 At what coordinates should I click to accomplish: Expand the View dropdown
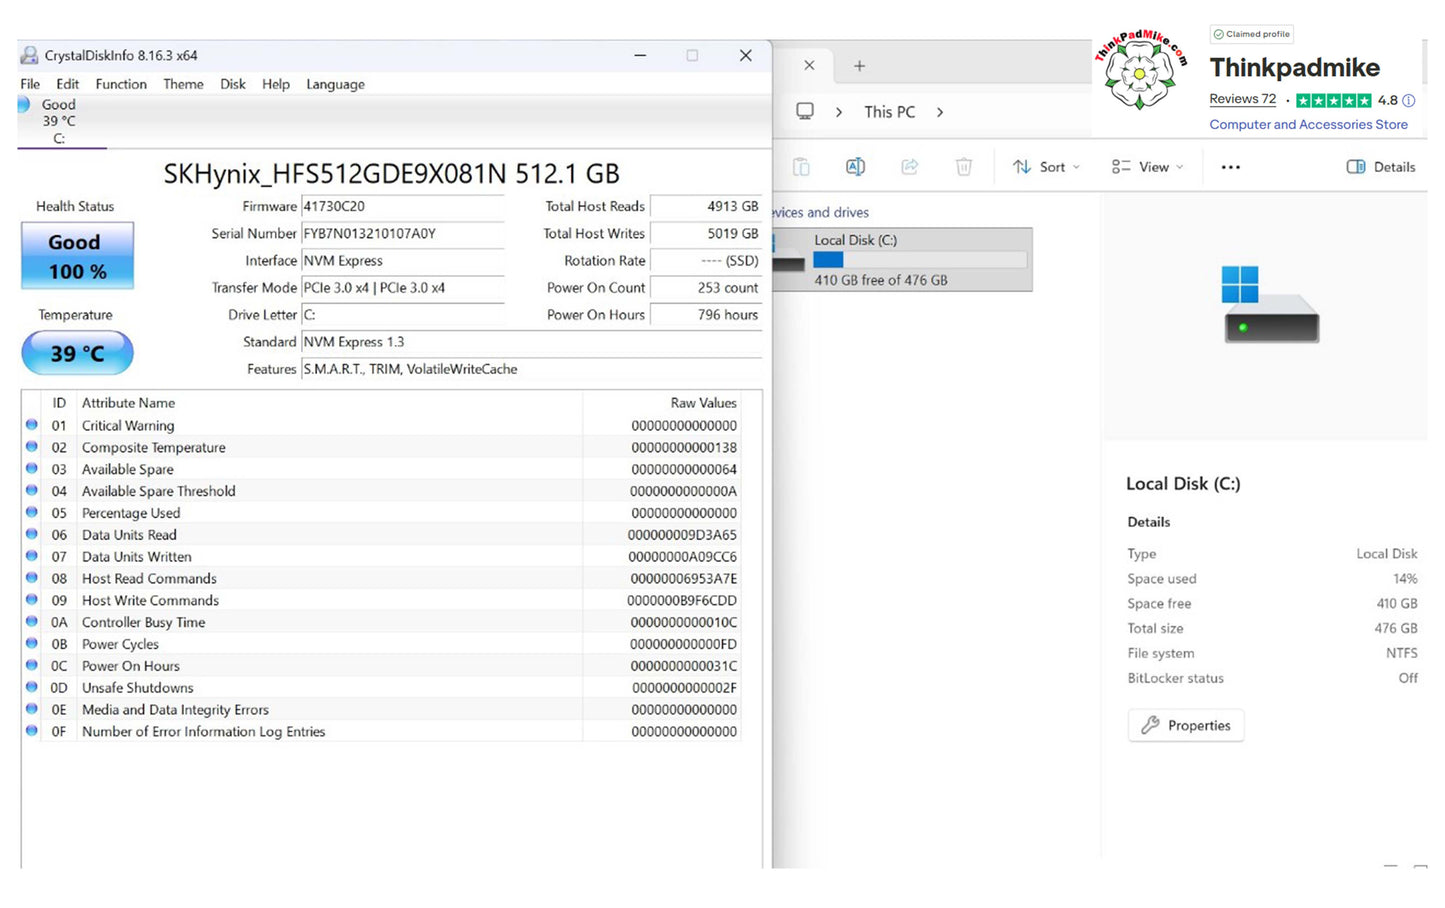pos(1147,167)
